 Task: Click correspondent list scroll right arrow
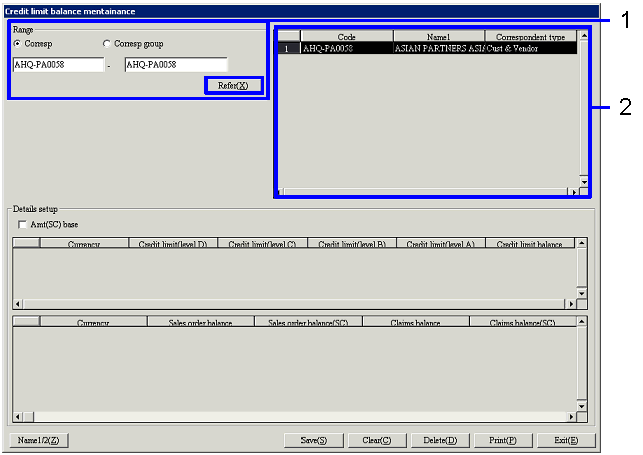coord(574,192)
